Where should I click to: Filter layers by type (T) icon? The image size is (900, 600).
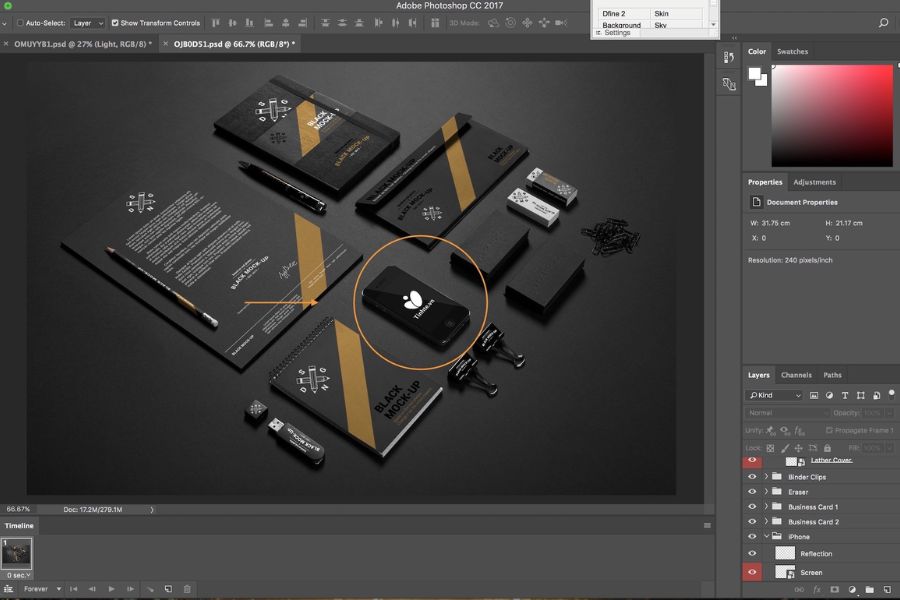(845, 395)
